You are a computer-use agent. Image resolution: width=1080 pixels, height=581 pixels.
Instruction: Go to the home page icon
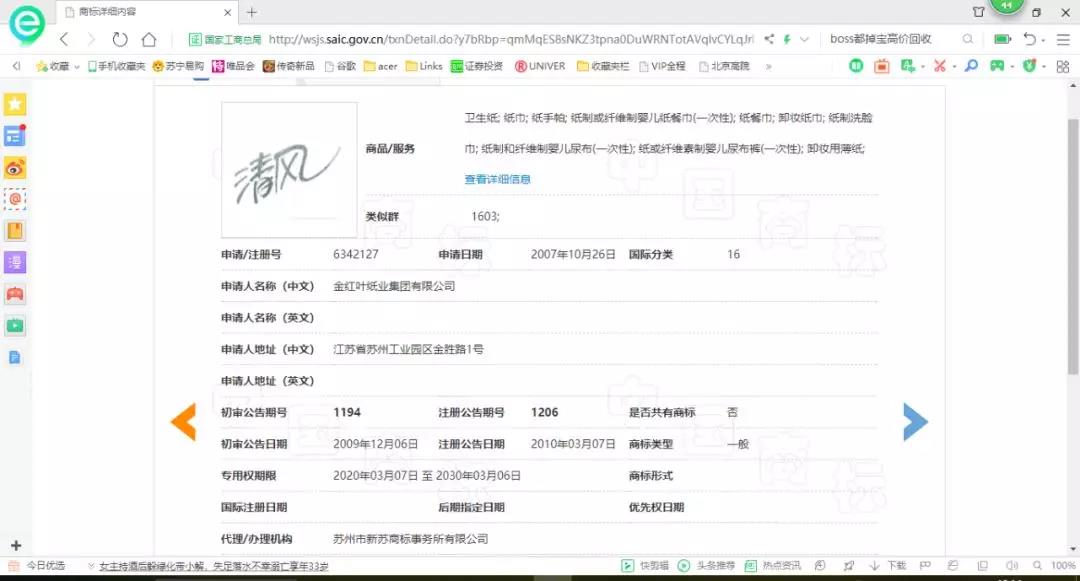[149, 39]
